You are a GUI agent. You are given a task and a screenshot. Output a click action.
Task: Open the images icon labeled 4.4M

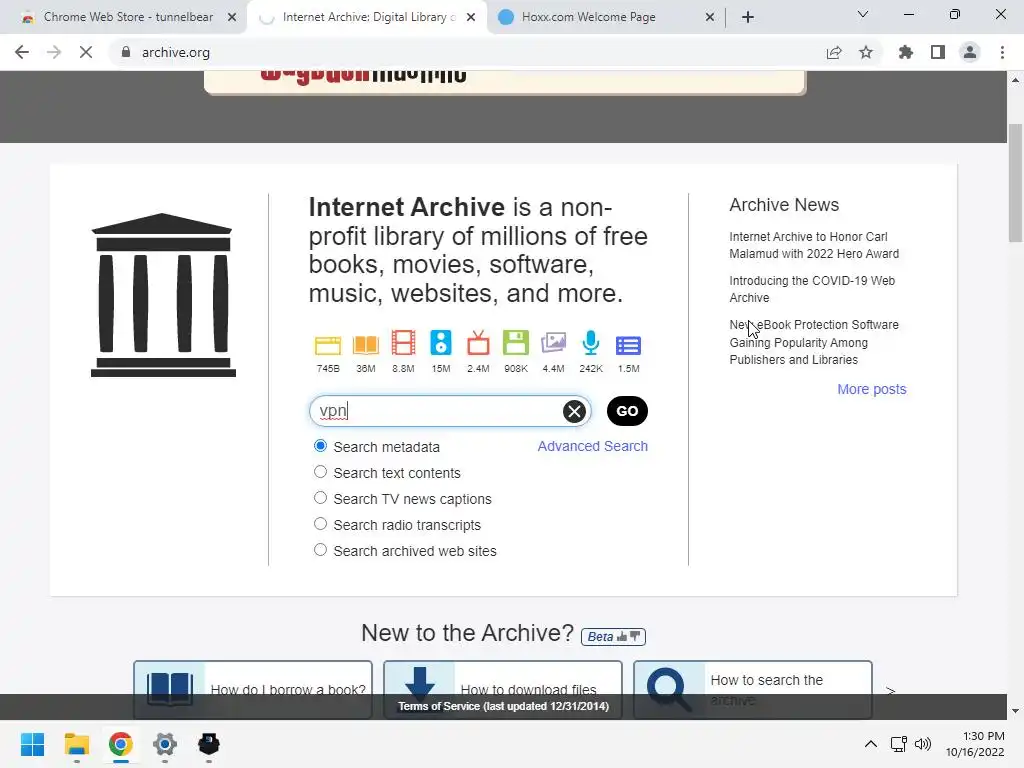[x=553, y=343]
